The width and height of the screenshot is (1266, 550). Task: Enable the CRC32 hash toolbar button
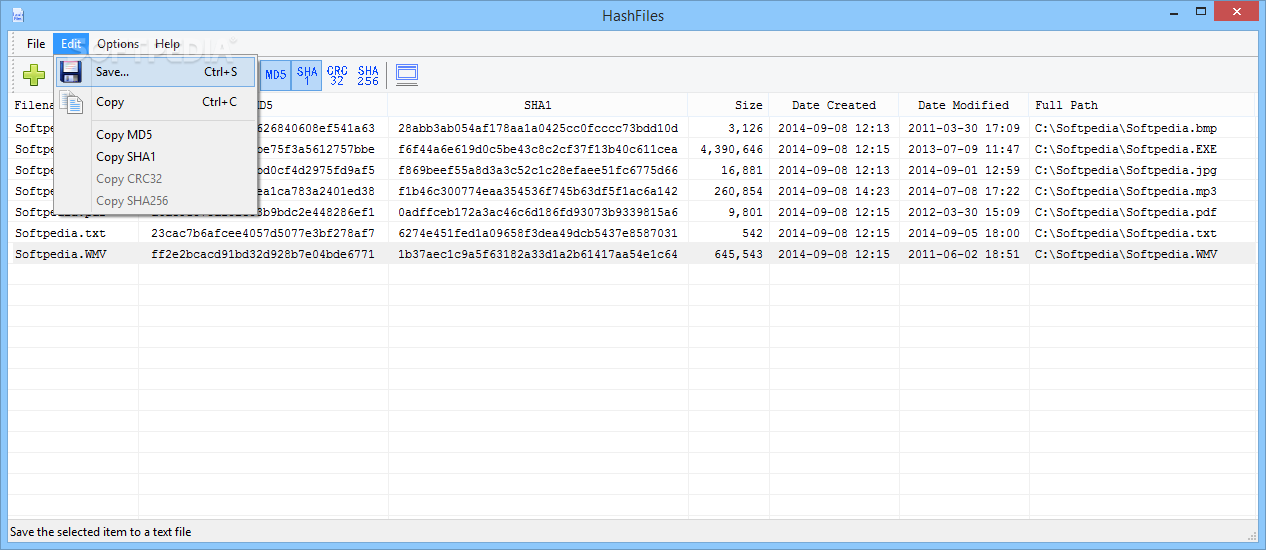pos(337,74)
